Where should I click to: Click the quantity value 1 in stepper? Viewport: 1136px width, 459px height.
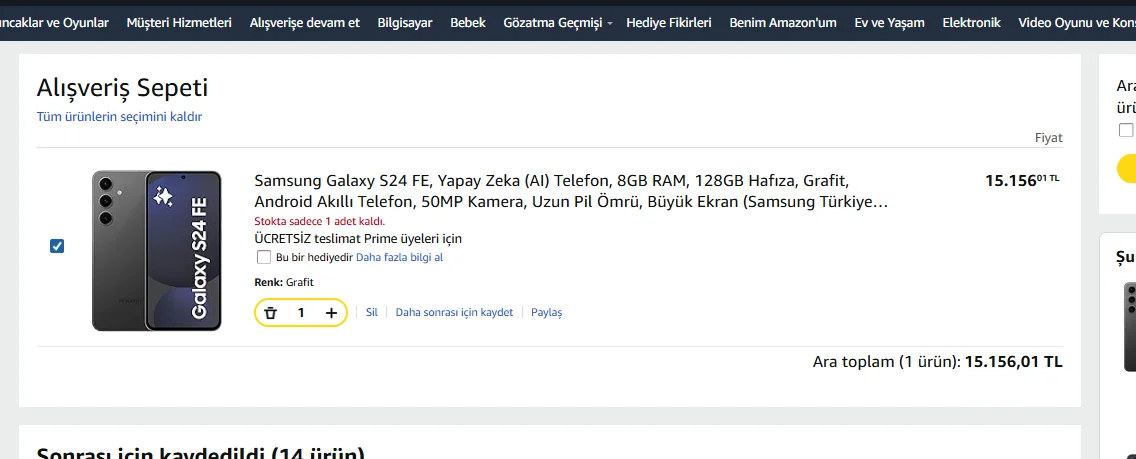[301, 313]
